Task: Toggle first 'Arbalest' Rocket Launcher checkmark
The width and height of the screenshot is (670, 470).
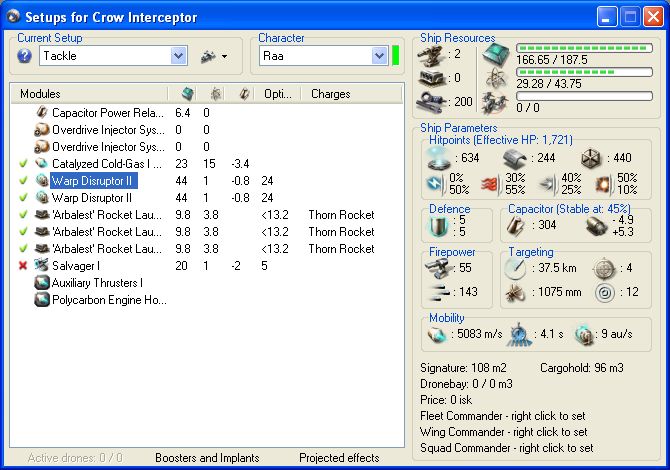Action: click(23, 214)
